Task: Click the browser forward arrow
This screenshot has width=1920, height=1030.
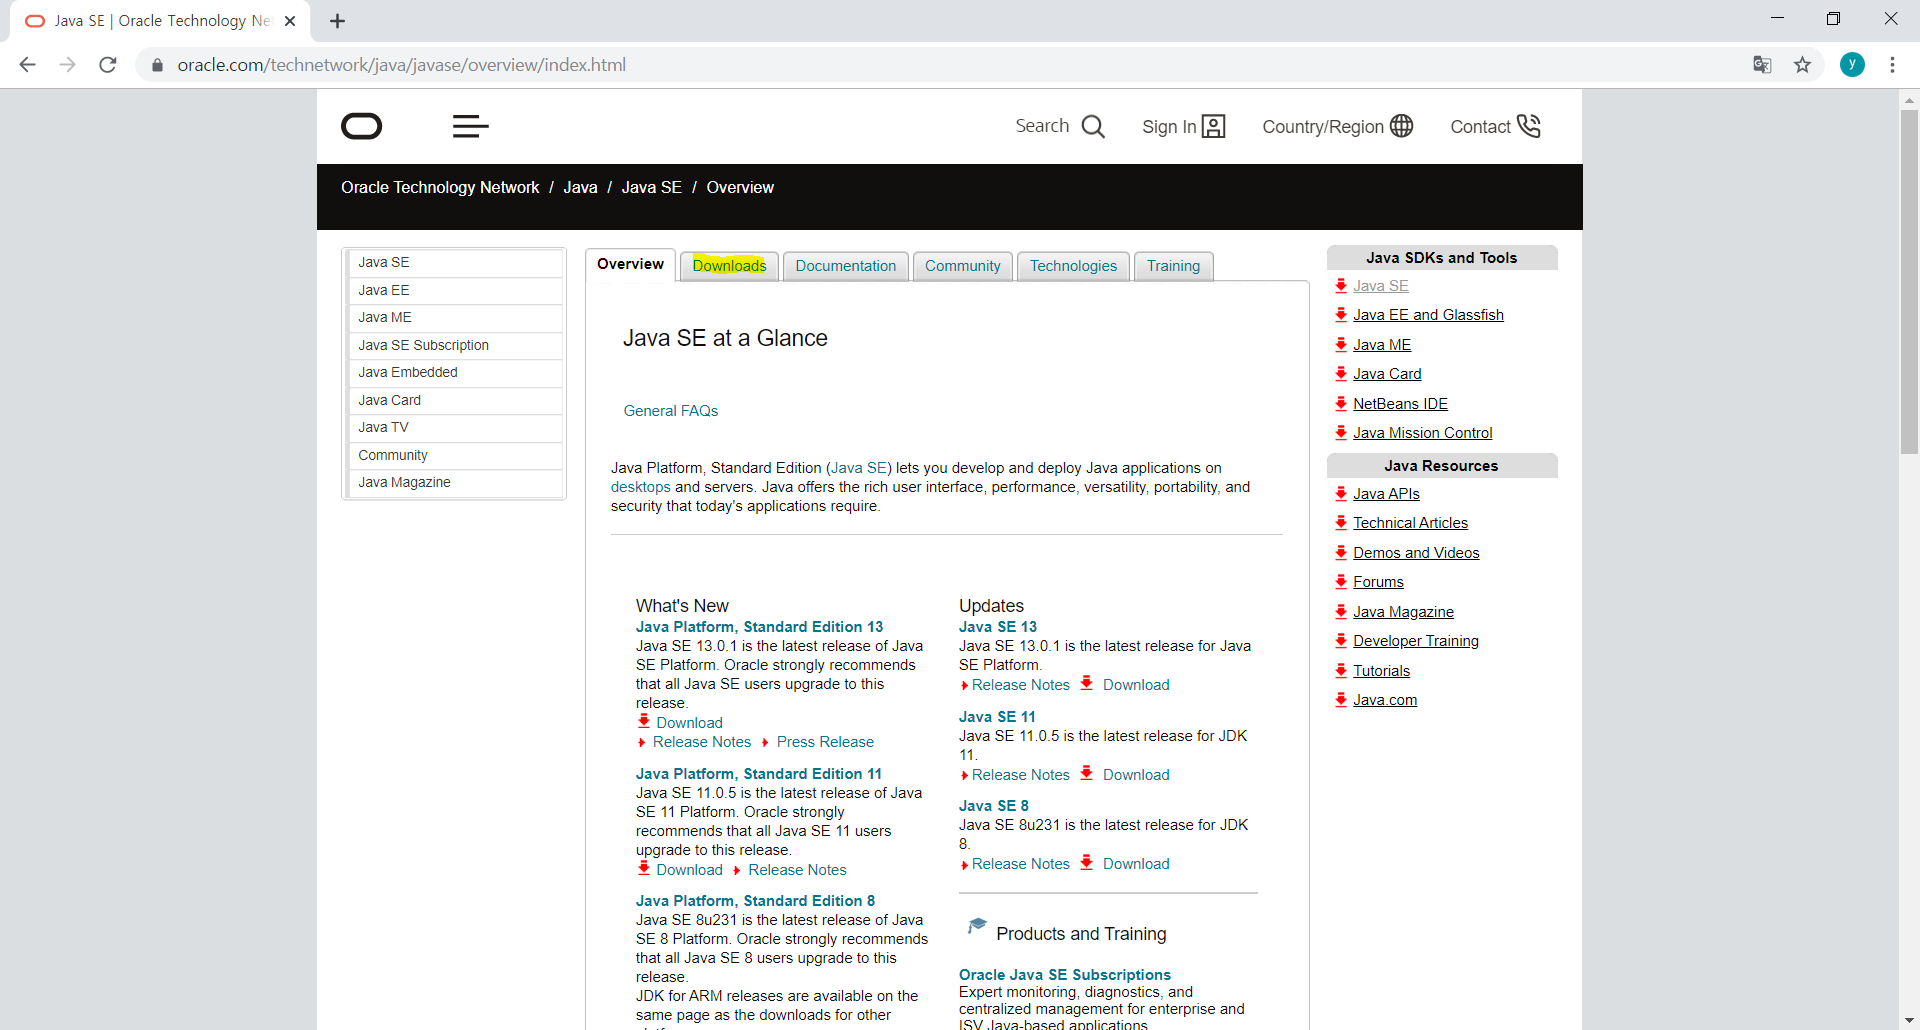Action: (x=67, y=65)
